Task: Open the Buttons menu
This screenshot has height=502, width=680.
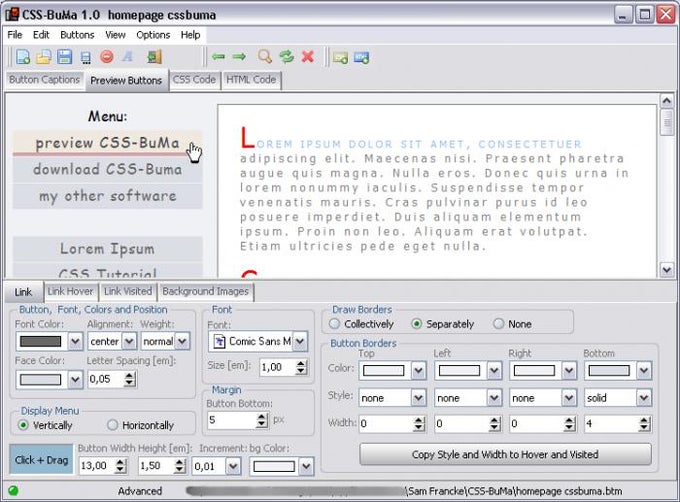Action: click(77, 35)
